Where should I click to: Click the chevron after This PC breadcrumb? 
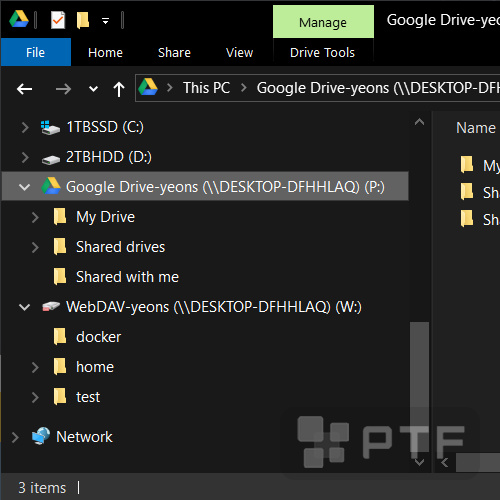coord(244,88)
